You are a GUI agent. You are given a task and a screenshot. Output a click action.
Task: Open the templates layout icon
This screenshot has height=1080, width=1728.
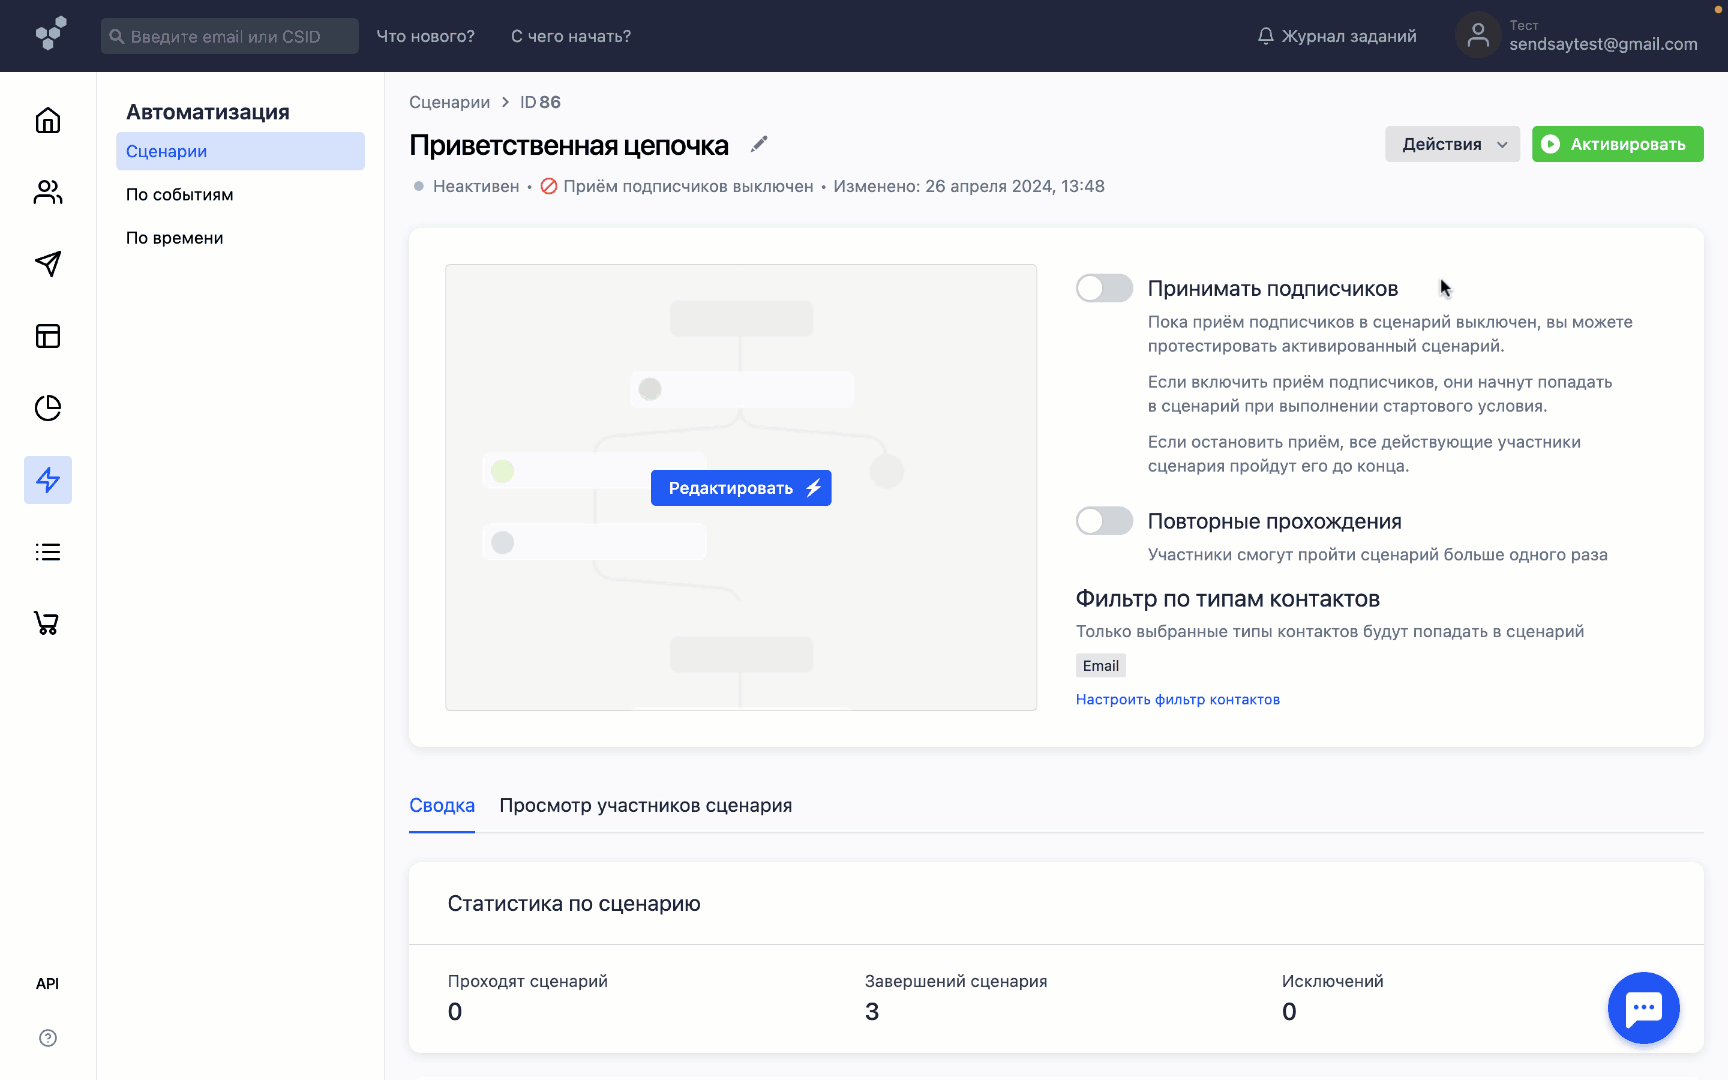[x=48, y=336]
